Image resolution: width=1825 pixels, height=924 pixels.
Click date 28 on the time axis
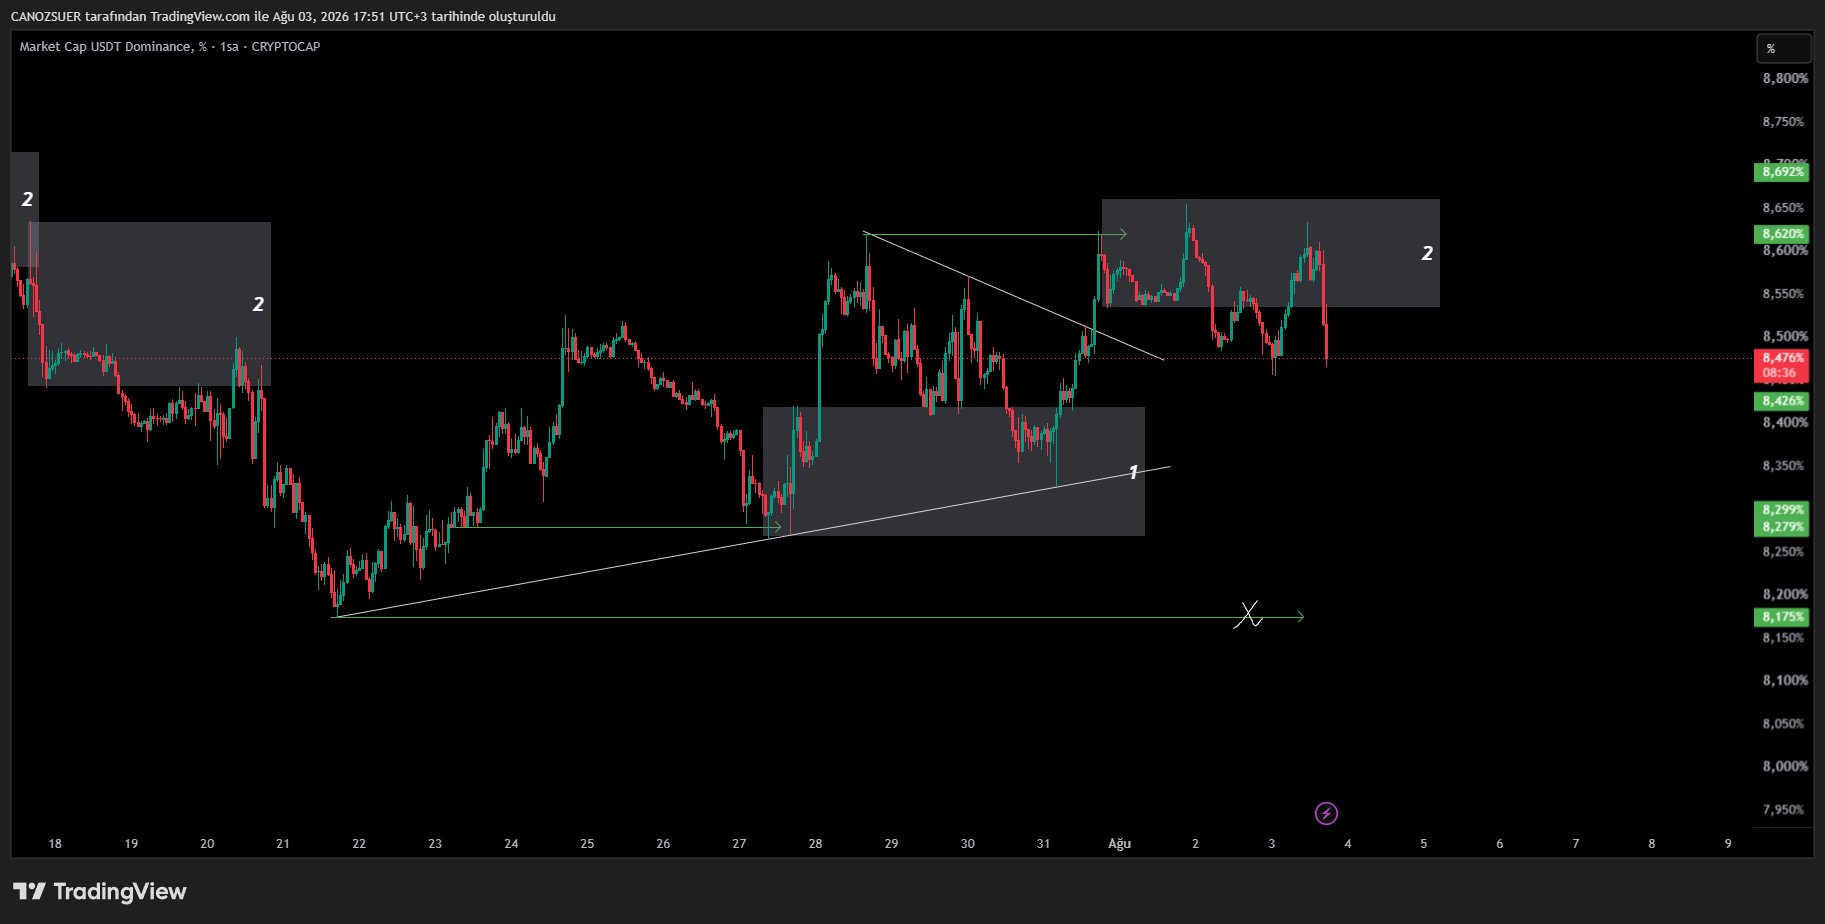point(815,844)
